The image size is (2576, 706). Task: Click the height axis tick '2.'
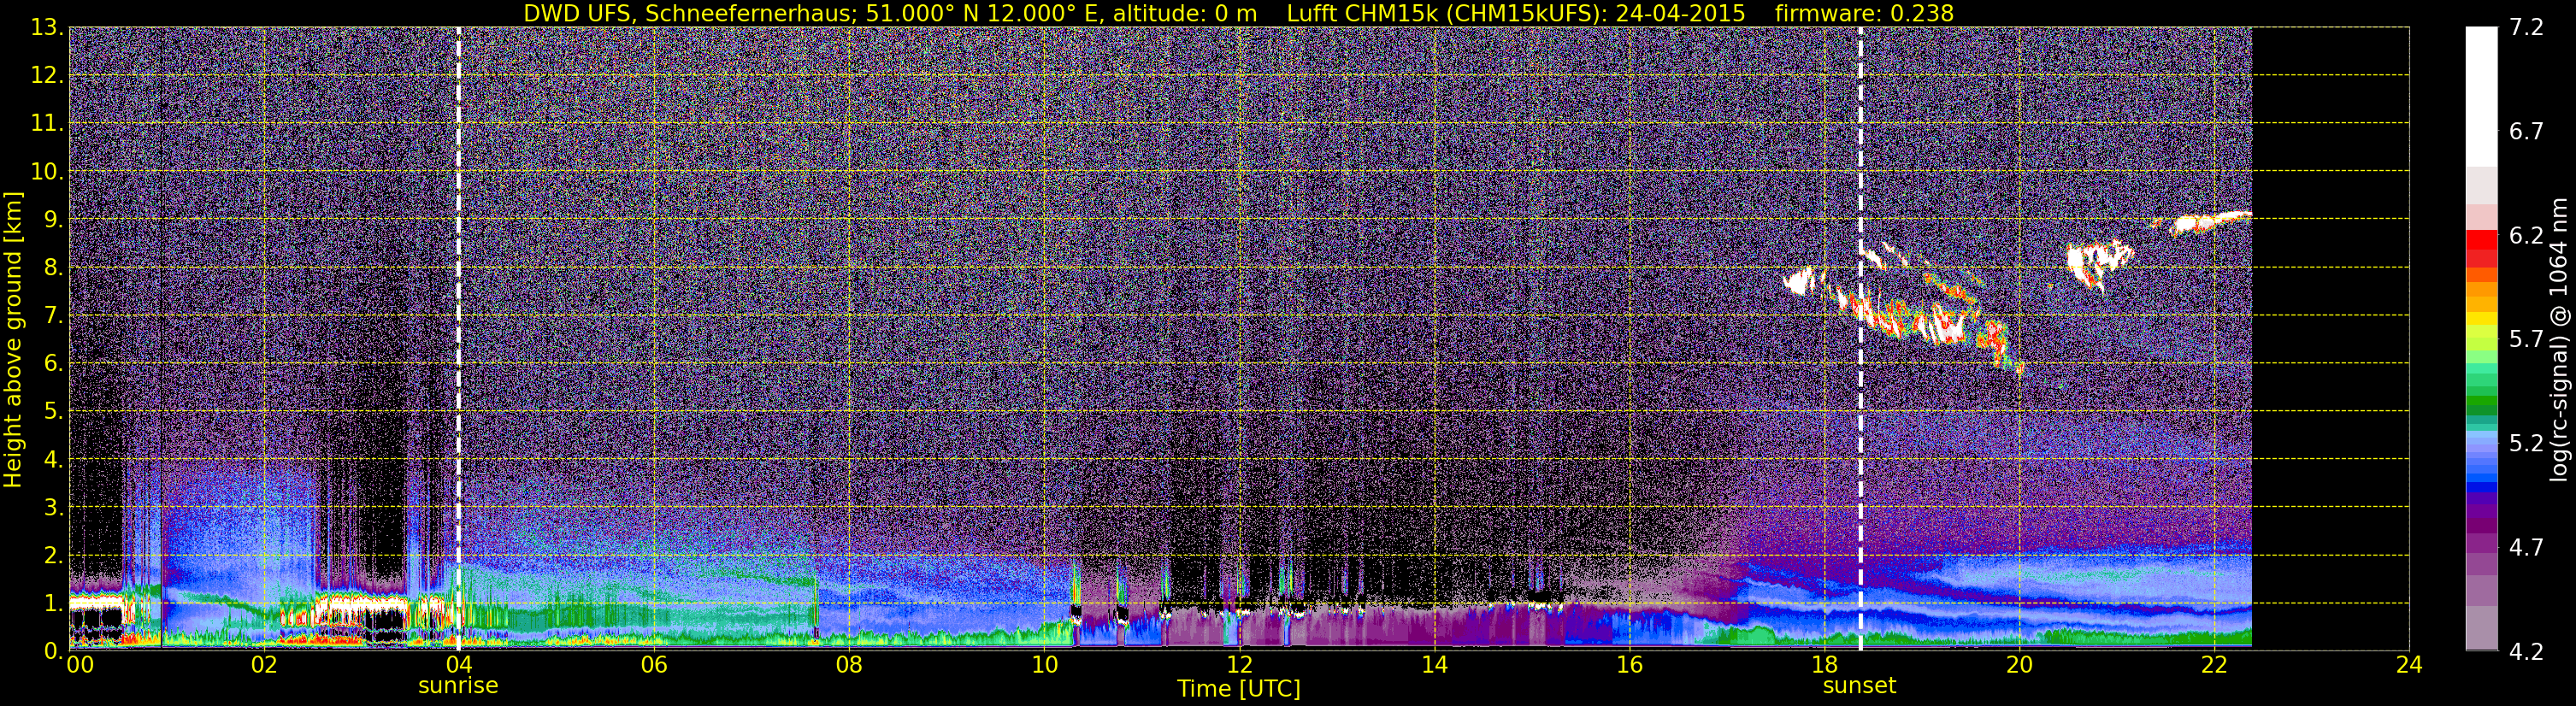point(52,556)
